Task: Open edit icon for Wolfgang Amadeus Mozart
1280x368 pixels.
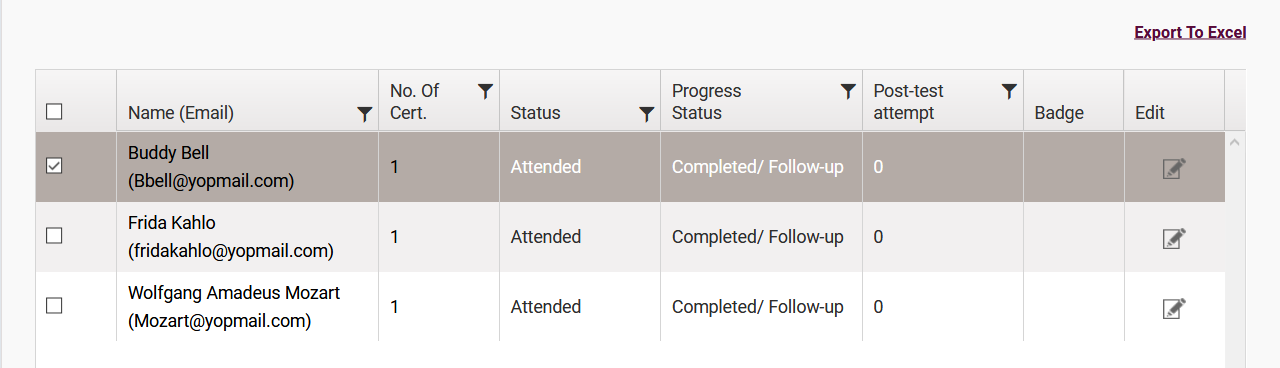Action: point(1174,308)
